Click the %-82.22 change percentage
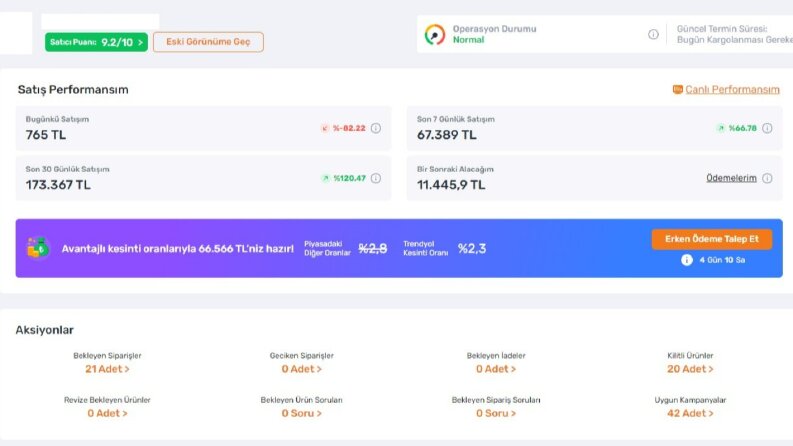The height and width of the screenshot is (446, 793). [349, 128]
